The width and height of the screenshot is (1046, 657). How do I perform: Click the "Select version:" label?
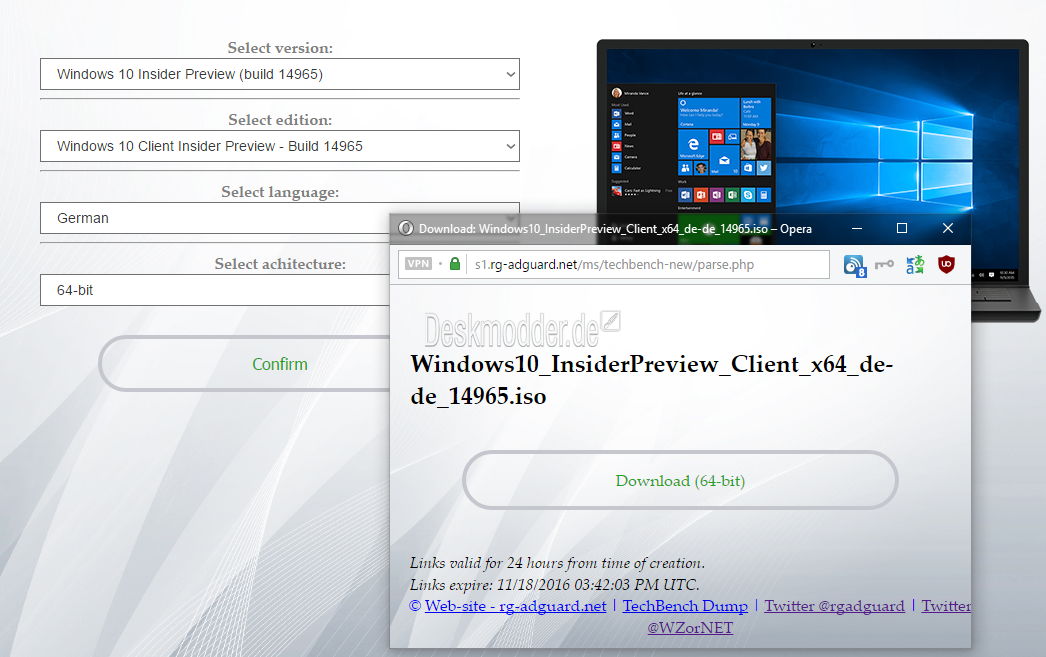(x=280, y=47)
